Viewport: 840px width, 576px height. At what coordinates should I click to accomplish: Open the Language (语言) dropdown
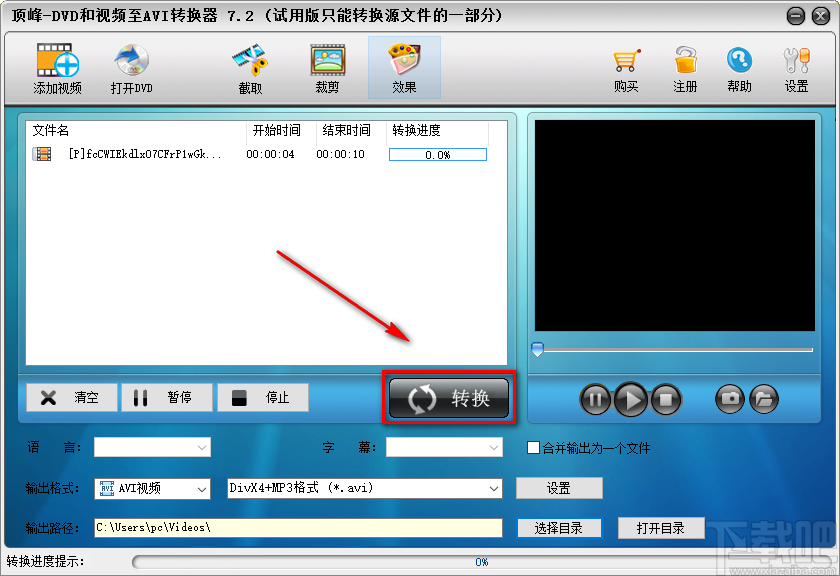[152, 447]
